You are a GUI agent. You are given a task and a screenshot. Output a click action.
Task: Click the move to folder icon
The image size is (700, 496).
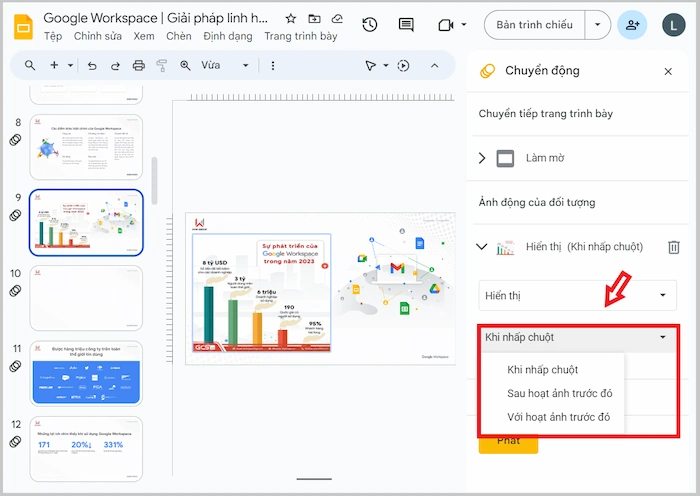click(314, 18)
